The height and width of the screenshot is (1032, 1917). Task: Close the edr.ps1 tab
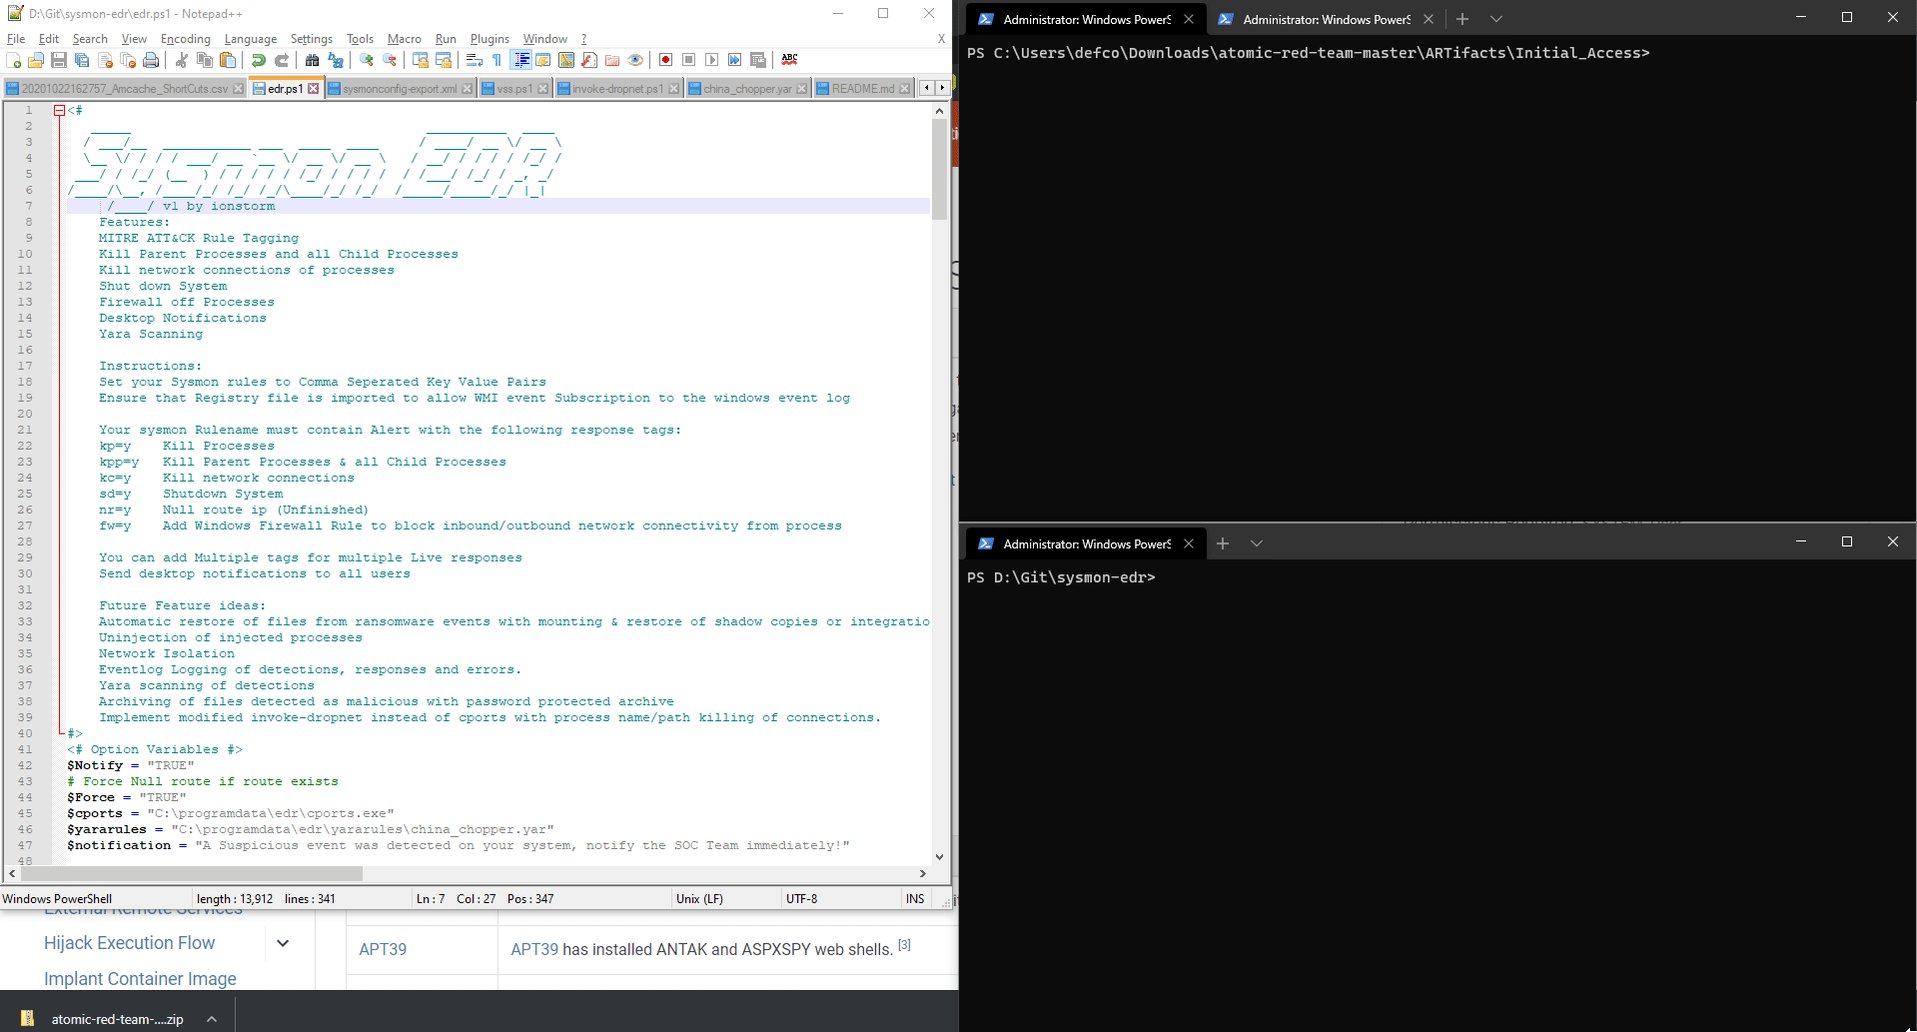click(313, 88)
